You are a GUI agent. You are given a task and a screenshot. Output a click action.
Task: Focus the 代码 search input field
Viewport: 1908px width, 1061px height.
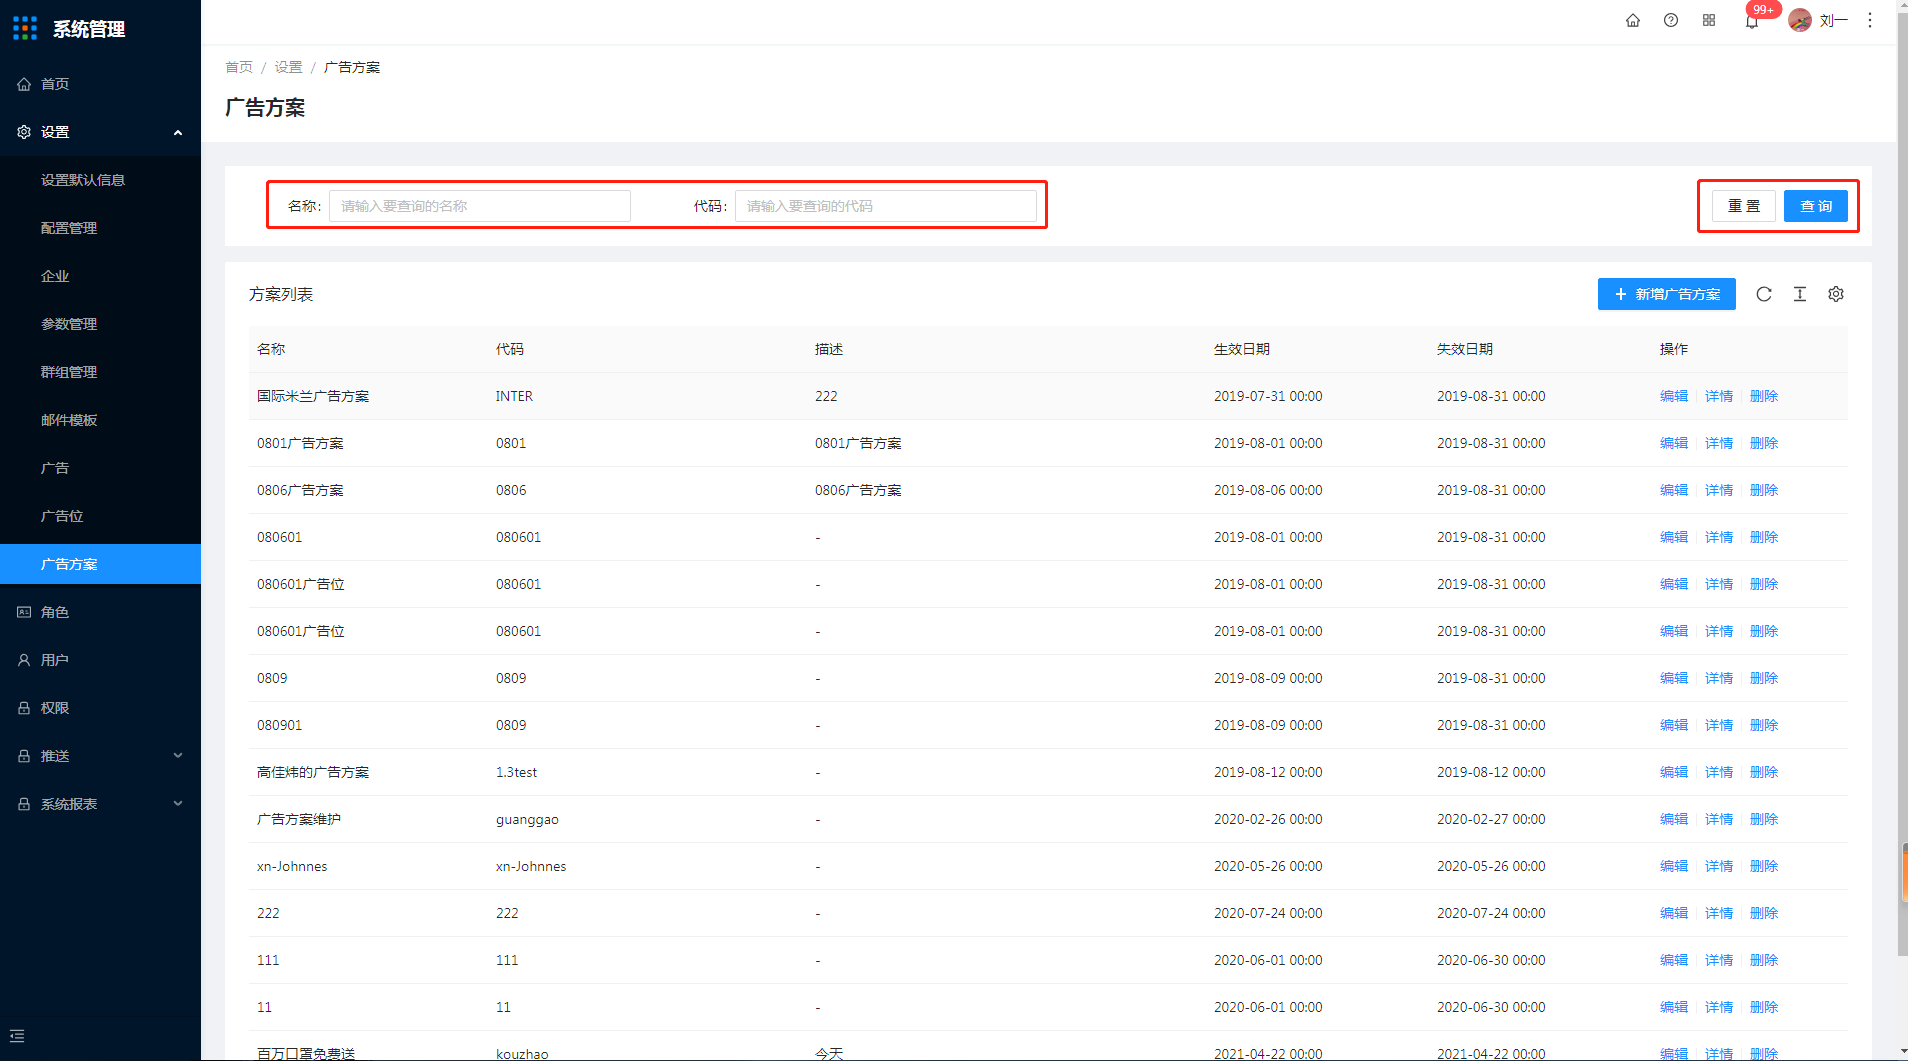886,206
